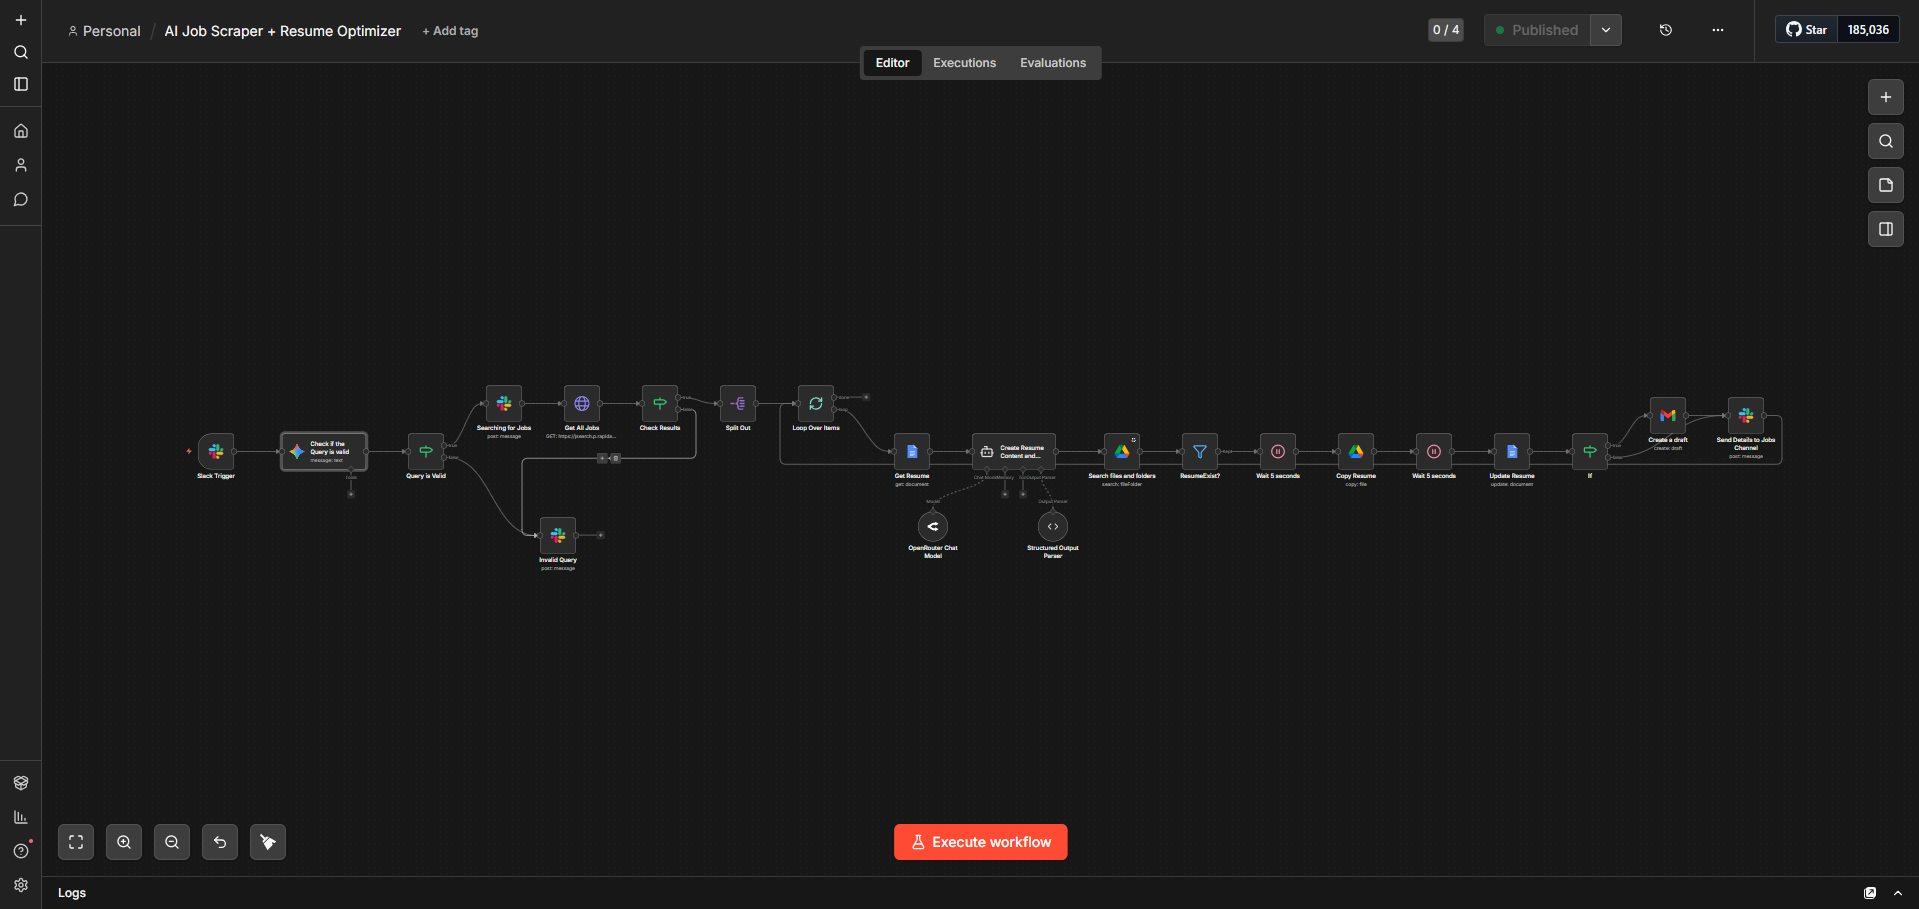Zoom in on the canvas
This screenshot has height=909, width=1919.
[x=124, y=842]
